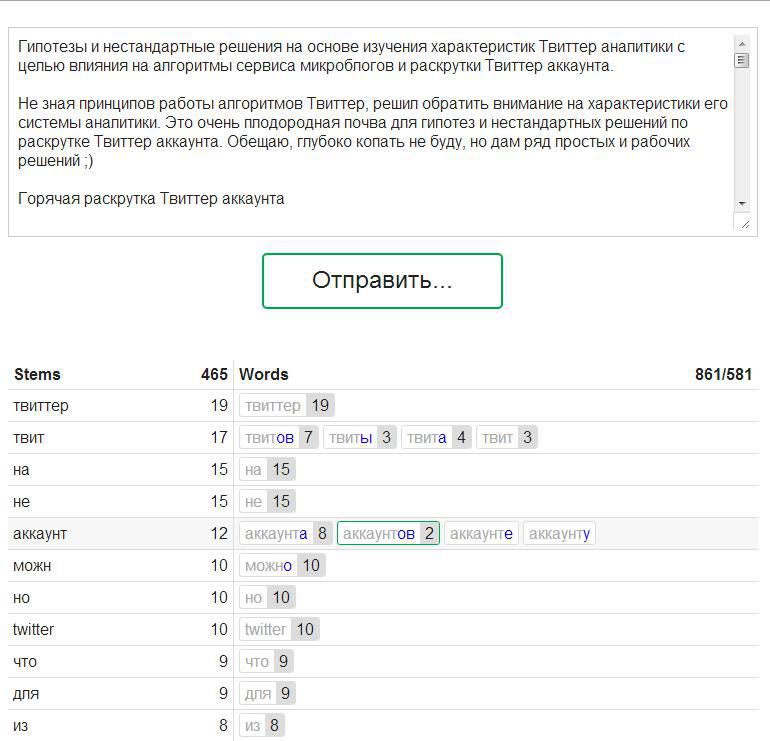Click the stem cell не
Image resolution: width=770 pixels, height=741 pixels.
tap(21, 501)
